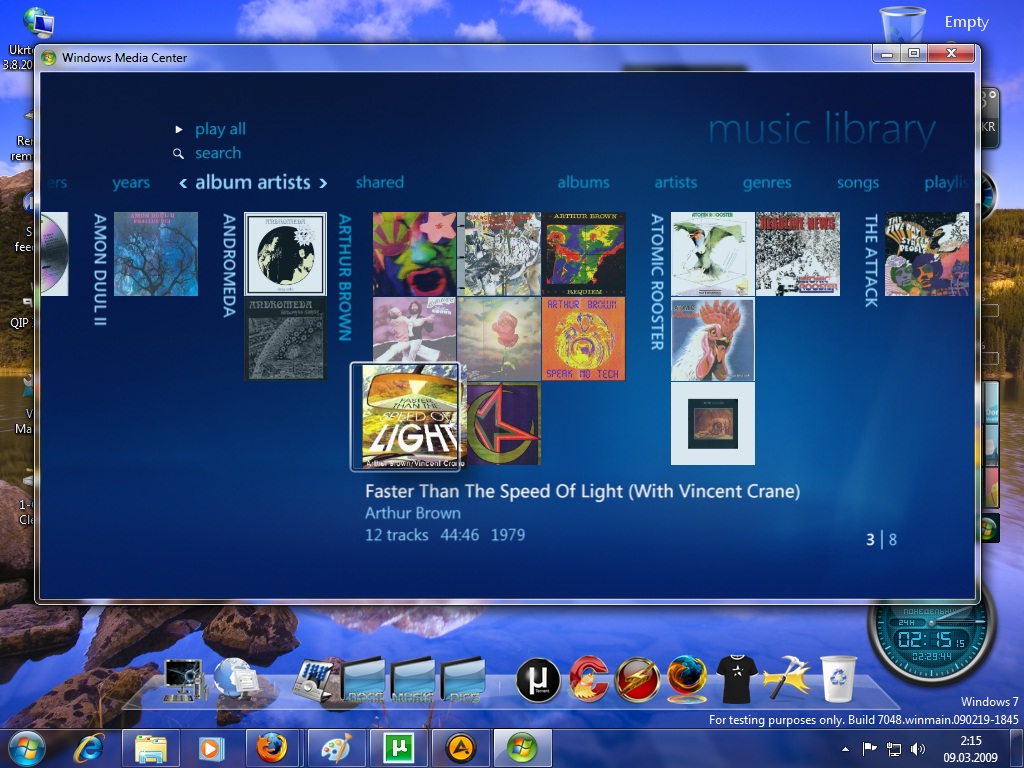This screenshot has width=1024, height=768.
Task: Open the hammer tools dock icon
Action: pyautogui.click(x=787, y=678)
